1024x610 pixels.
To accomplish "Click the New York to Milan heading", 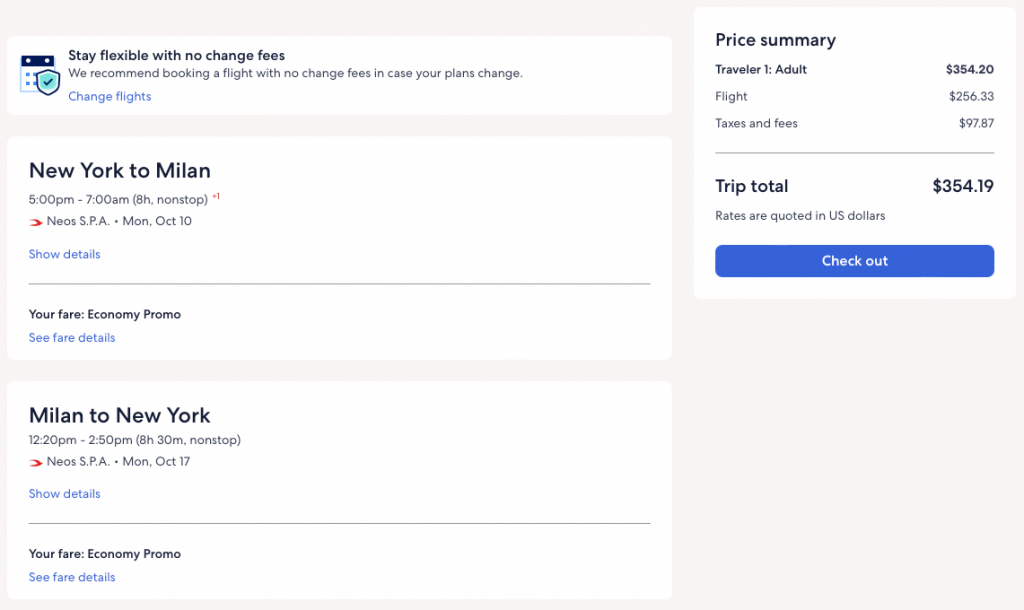I will [120, 170].
